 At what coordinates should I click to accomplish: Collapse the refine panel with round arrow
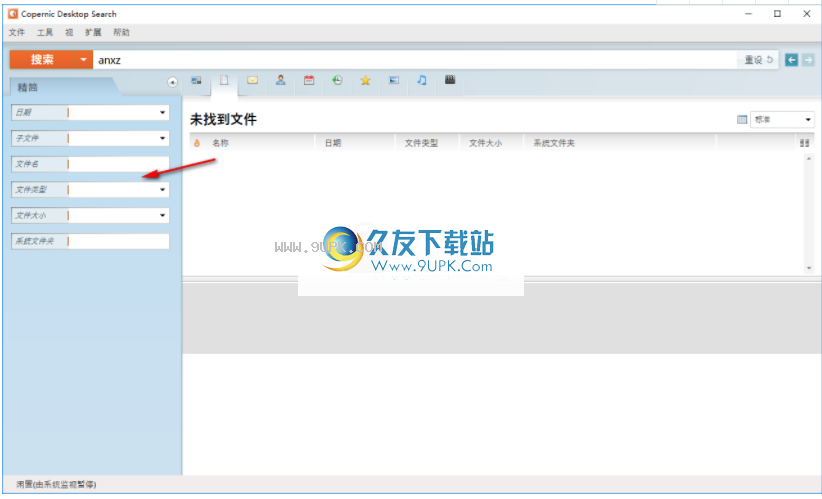click(172, 82)
